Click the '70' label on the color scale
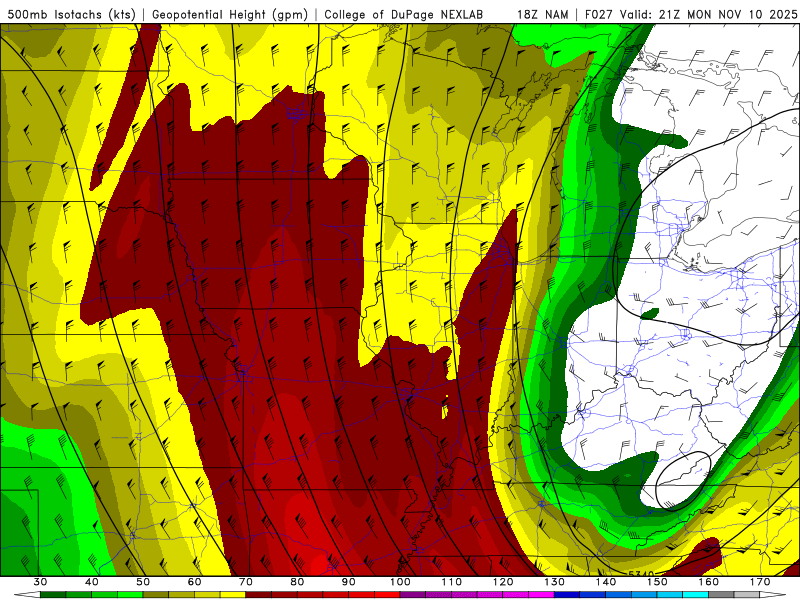Image resolution: width=800 pixels, height=600 pixels. [x=245, y=582]
